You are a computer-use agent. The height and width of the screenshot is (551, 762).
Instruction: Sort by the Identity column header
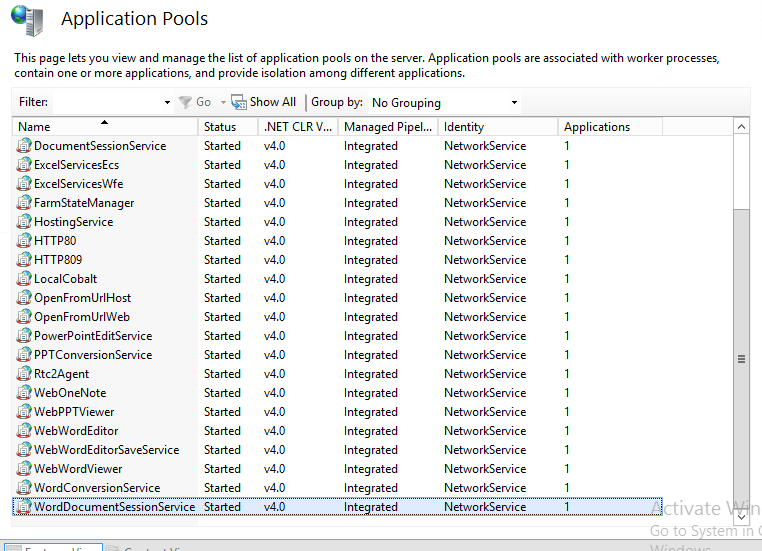498,127
